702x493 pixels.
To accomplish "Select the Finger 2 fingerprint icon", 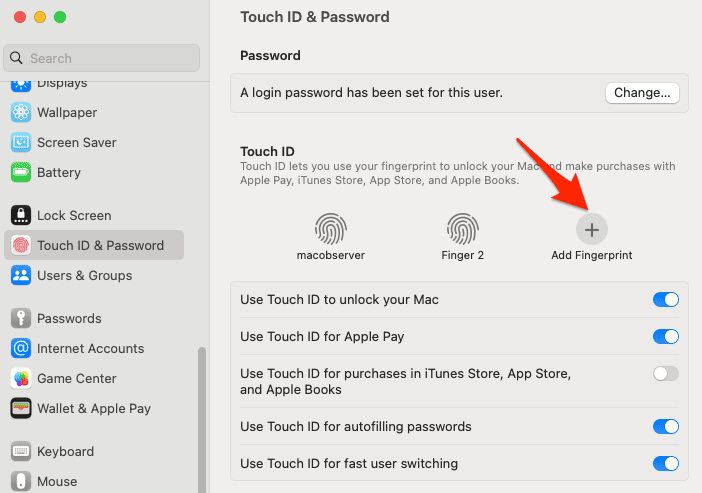I will coord(462,230).
